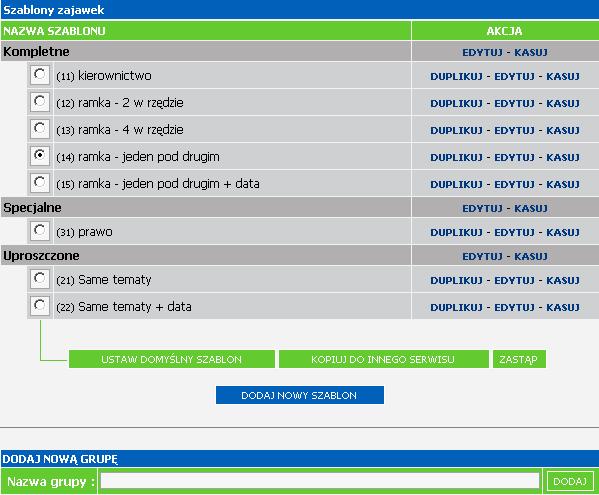
Task: Click EDYTUJ for the Uproszczone group
Action: [x=482, y=256]
